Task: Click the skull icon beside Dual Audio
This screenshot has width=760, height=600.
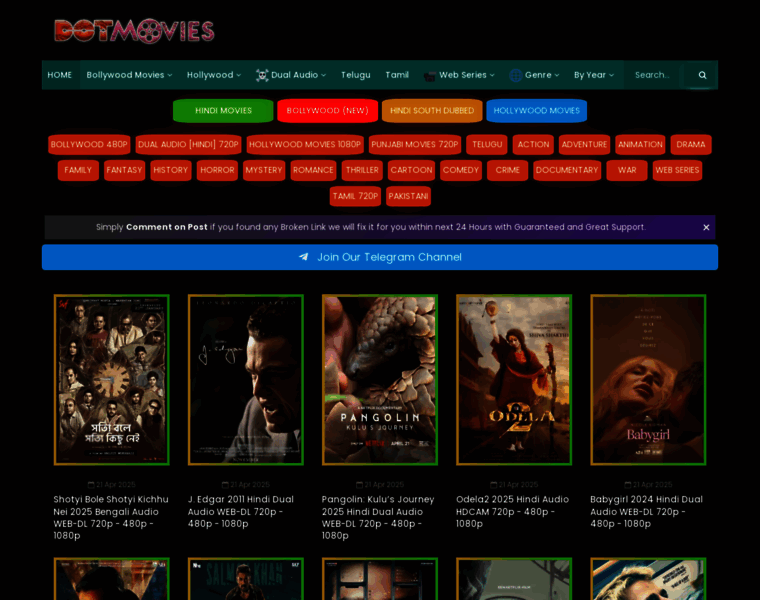Action: (262, 75)
